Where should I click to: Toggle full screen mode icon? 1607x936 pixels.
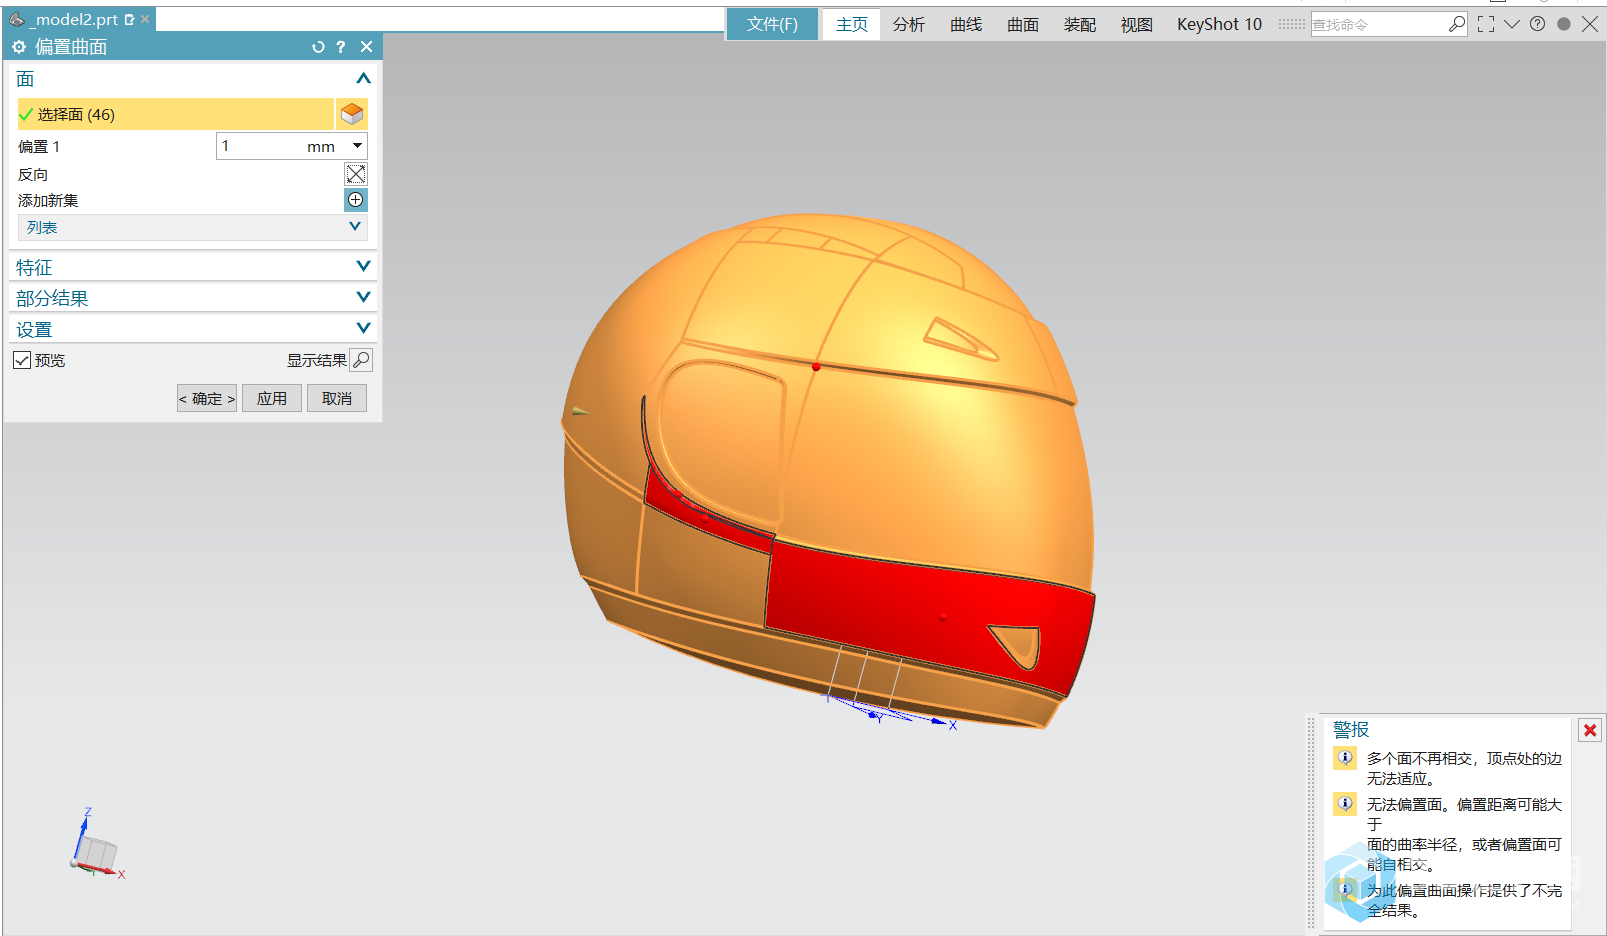(1486, 24)
